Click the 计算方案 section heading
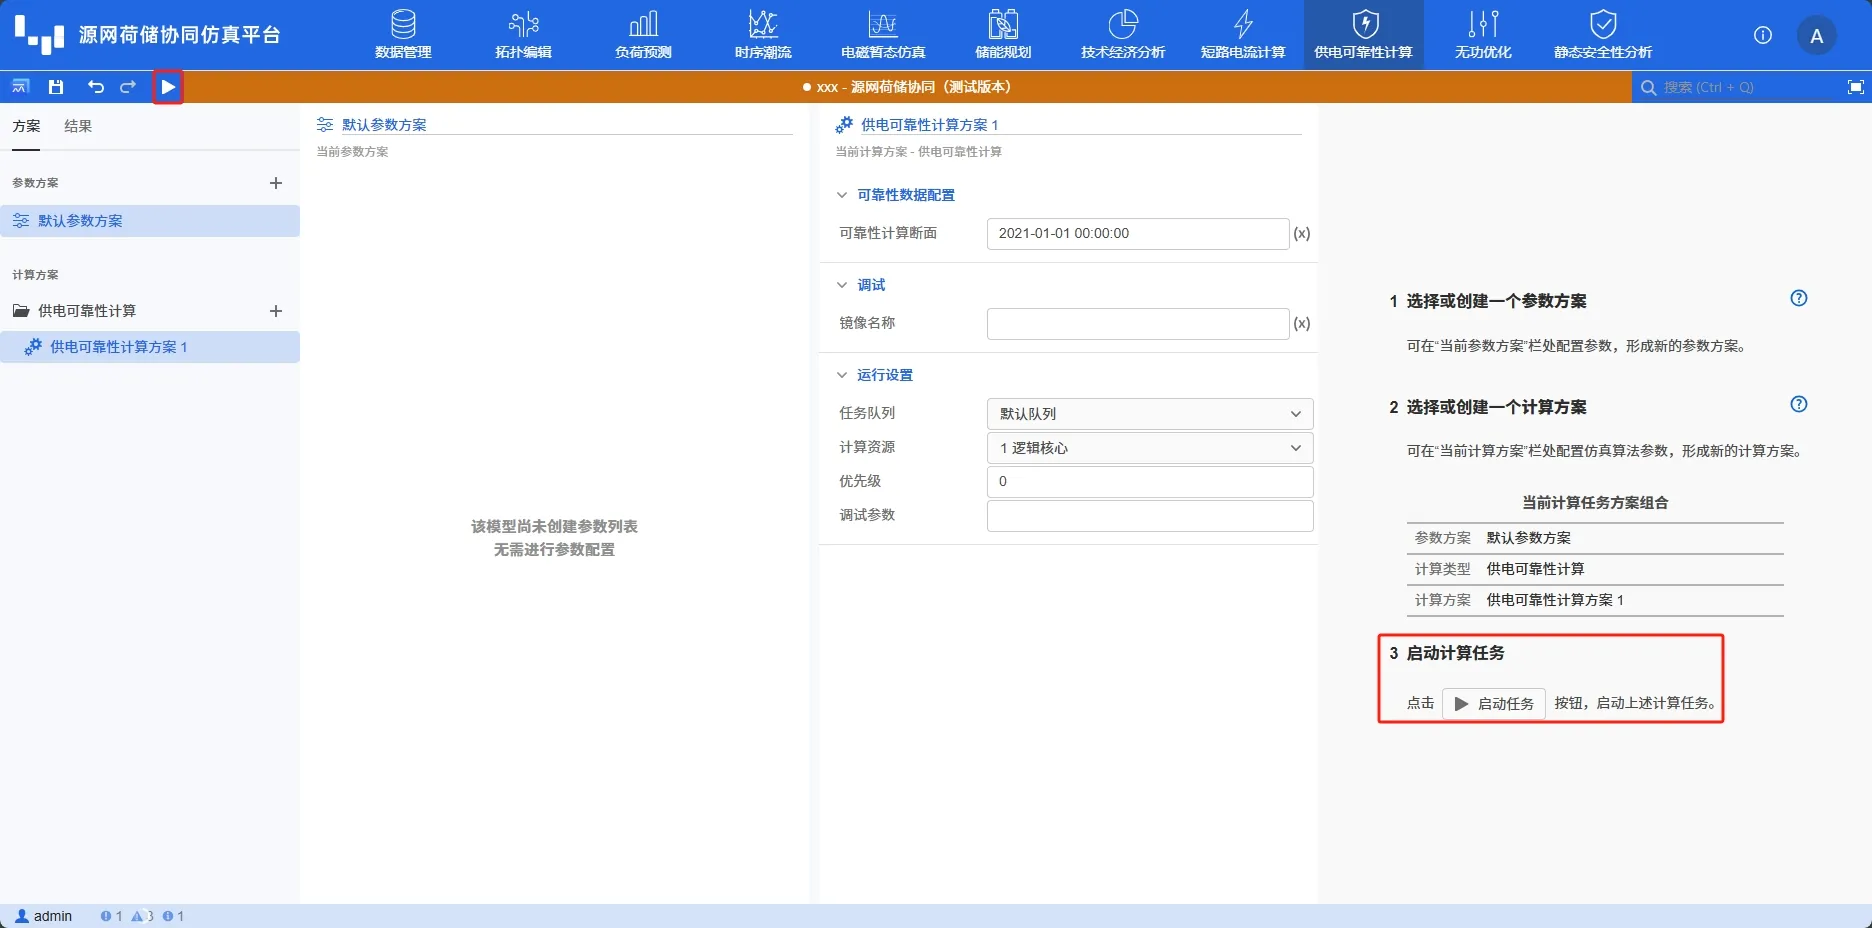This screenshot has height=928, width=1872. pyautogui.click(x=35, y=275)
